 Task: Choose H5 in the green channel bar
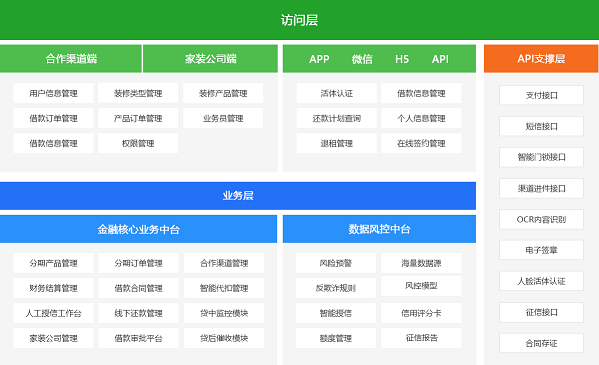click(402, 59)
